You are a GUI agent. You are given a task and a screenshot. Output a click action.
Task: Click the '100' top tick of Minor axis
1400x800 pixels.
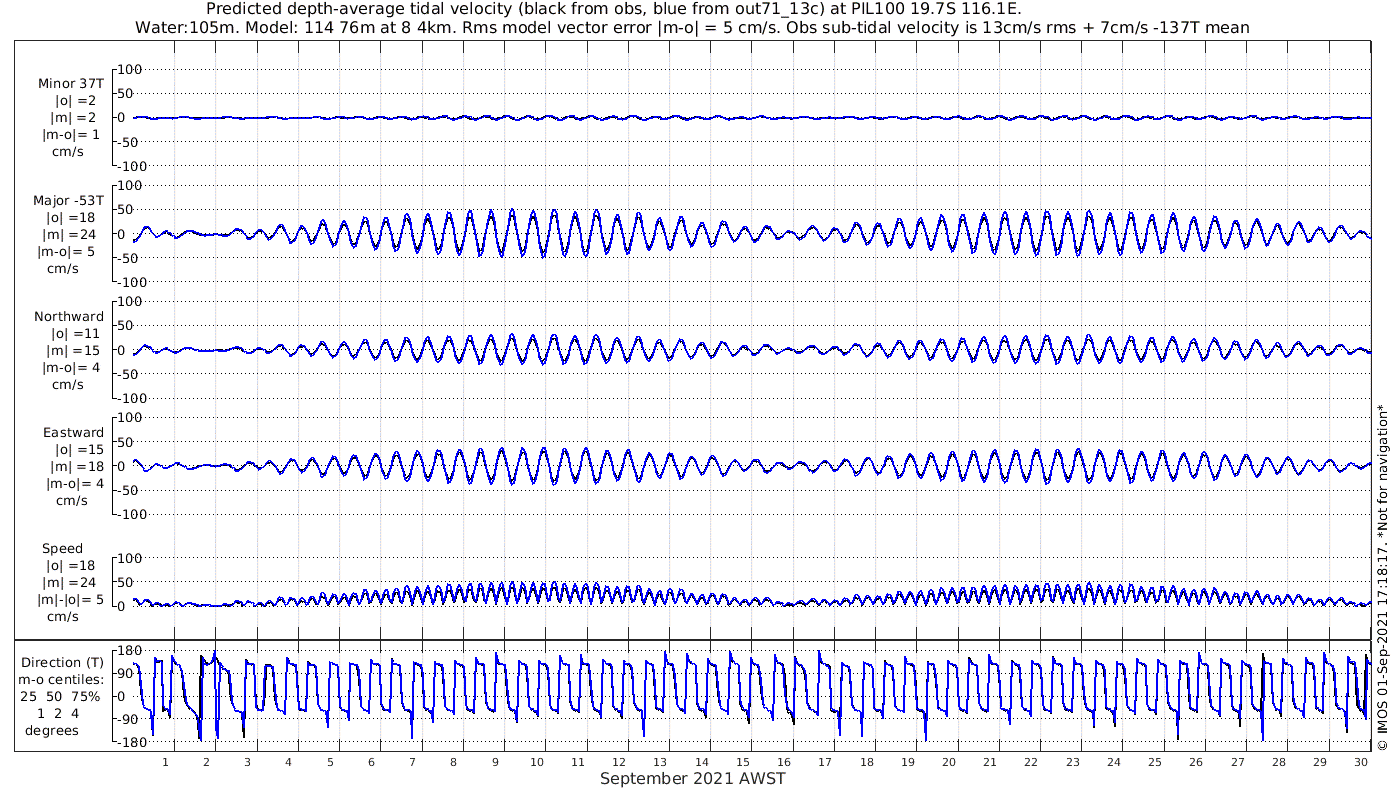click(130, 69)
